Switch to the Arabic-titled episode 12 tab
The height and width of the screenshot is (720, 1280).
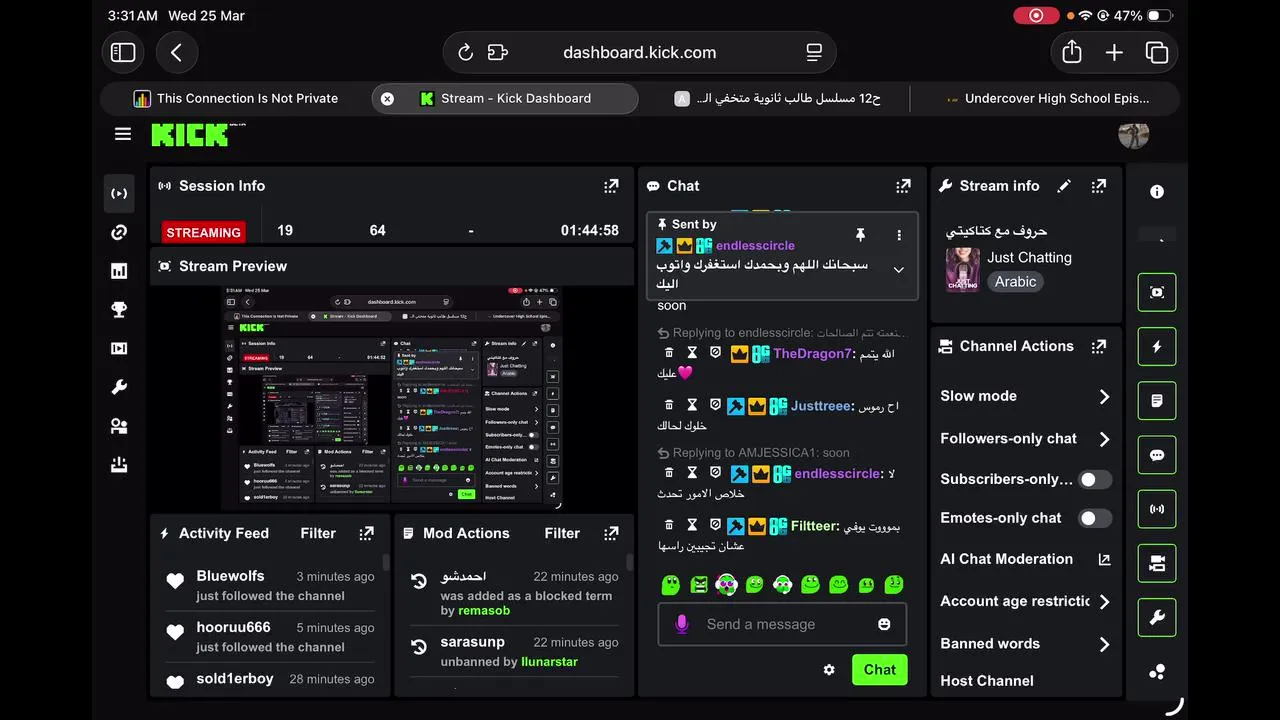pyautogui.click(x=778, y=98)
